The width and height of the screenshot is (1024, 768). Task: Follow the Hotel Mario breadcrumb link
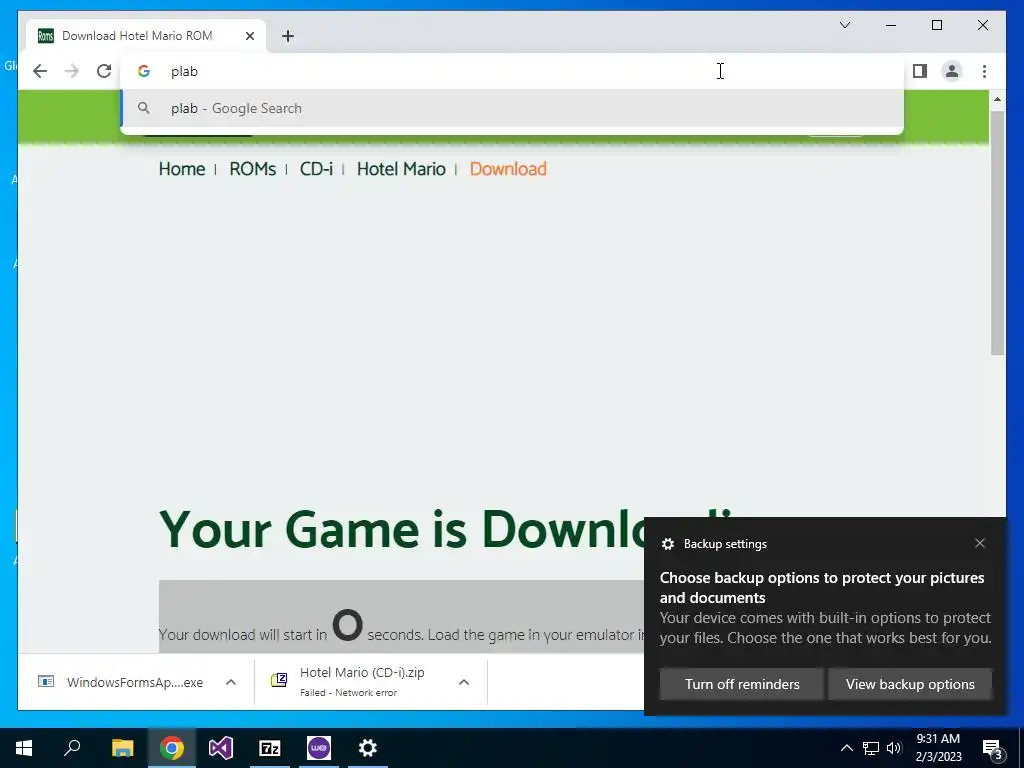click(x=401, y=169)
